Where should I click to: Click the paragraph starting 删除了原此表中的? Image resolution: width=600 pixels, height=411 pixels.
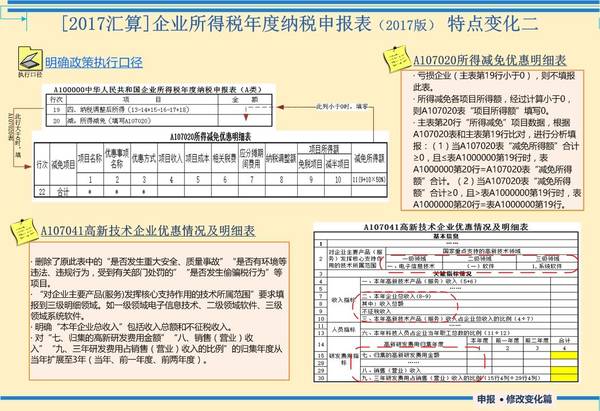(158, 272)
